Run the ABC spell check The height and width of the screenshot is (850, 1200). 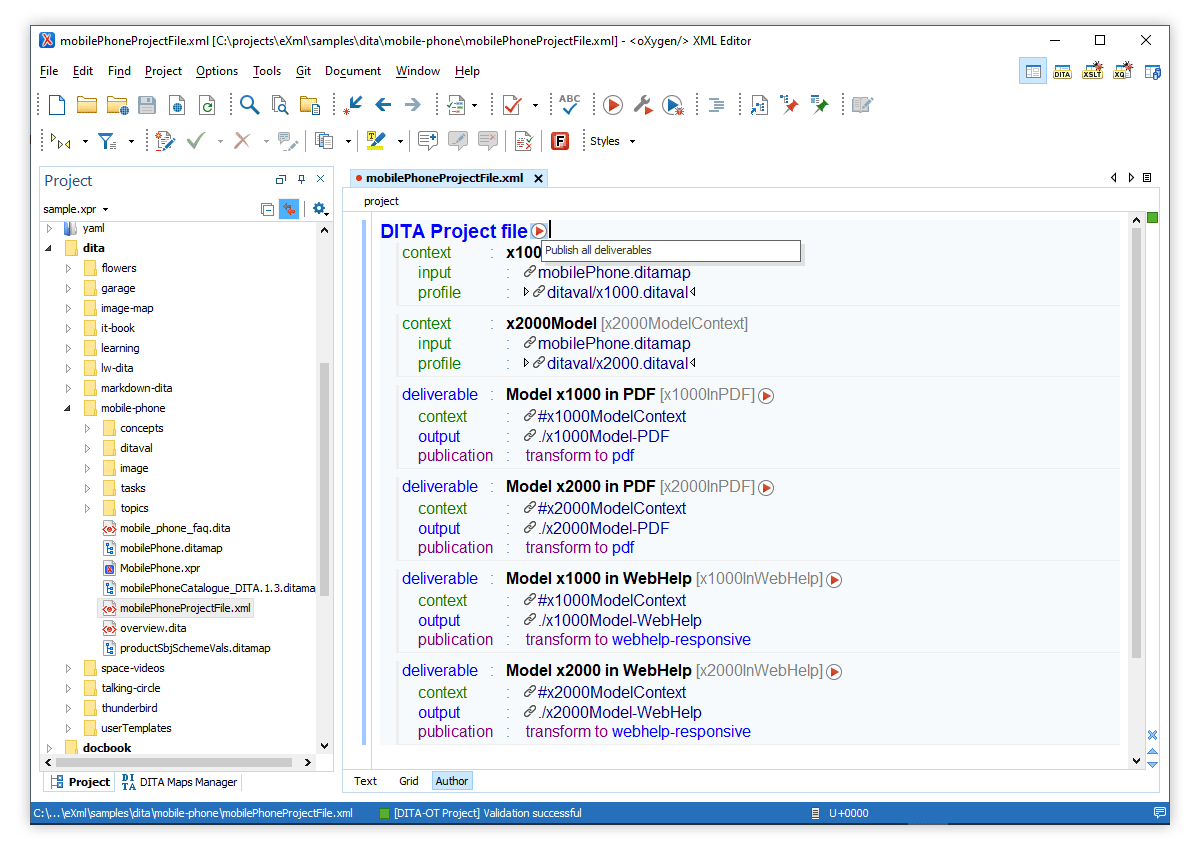pos(570,105)
